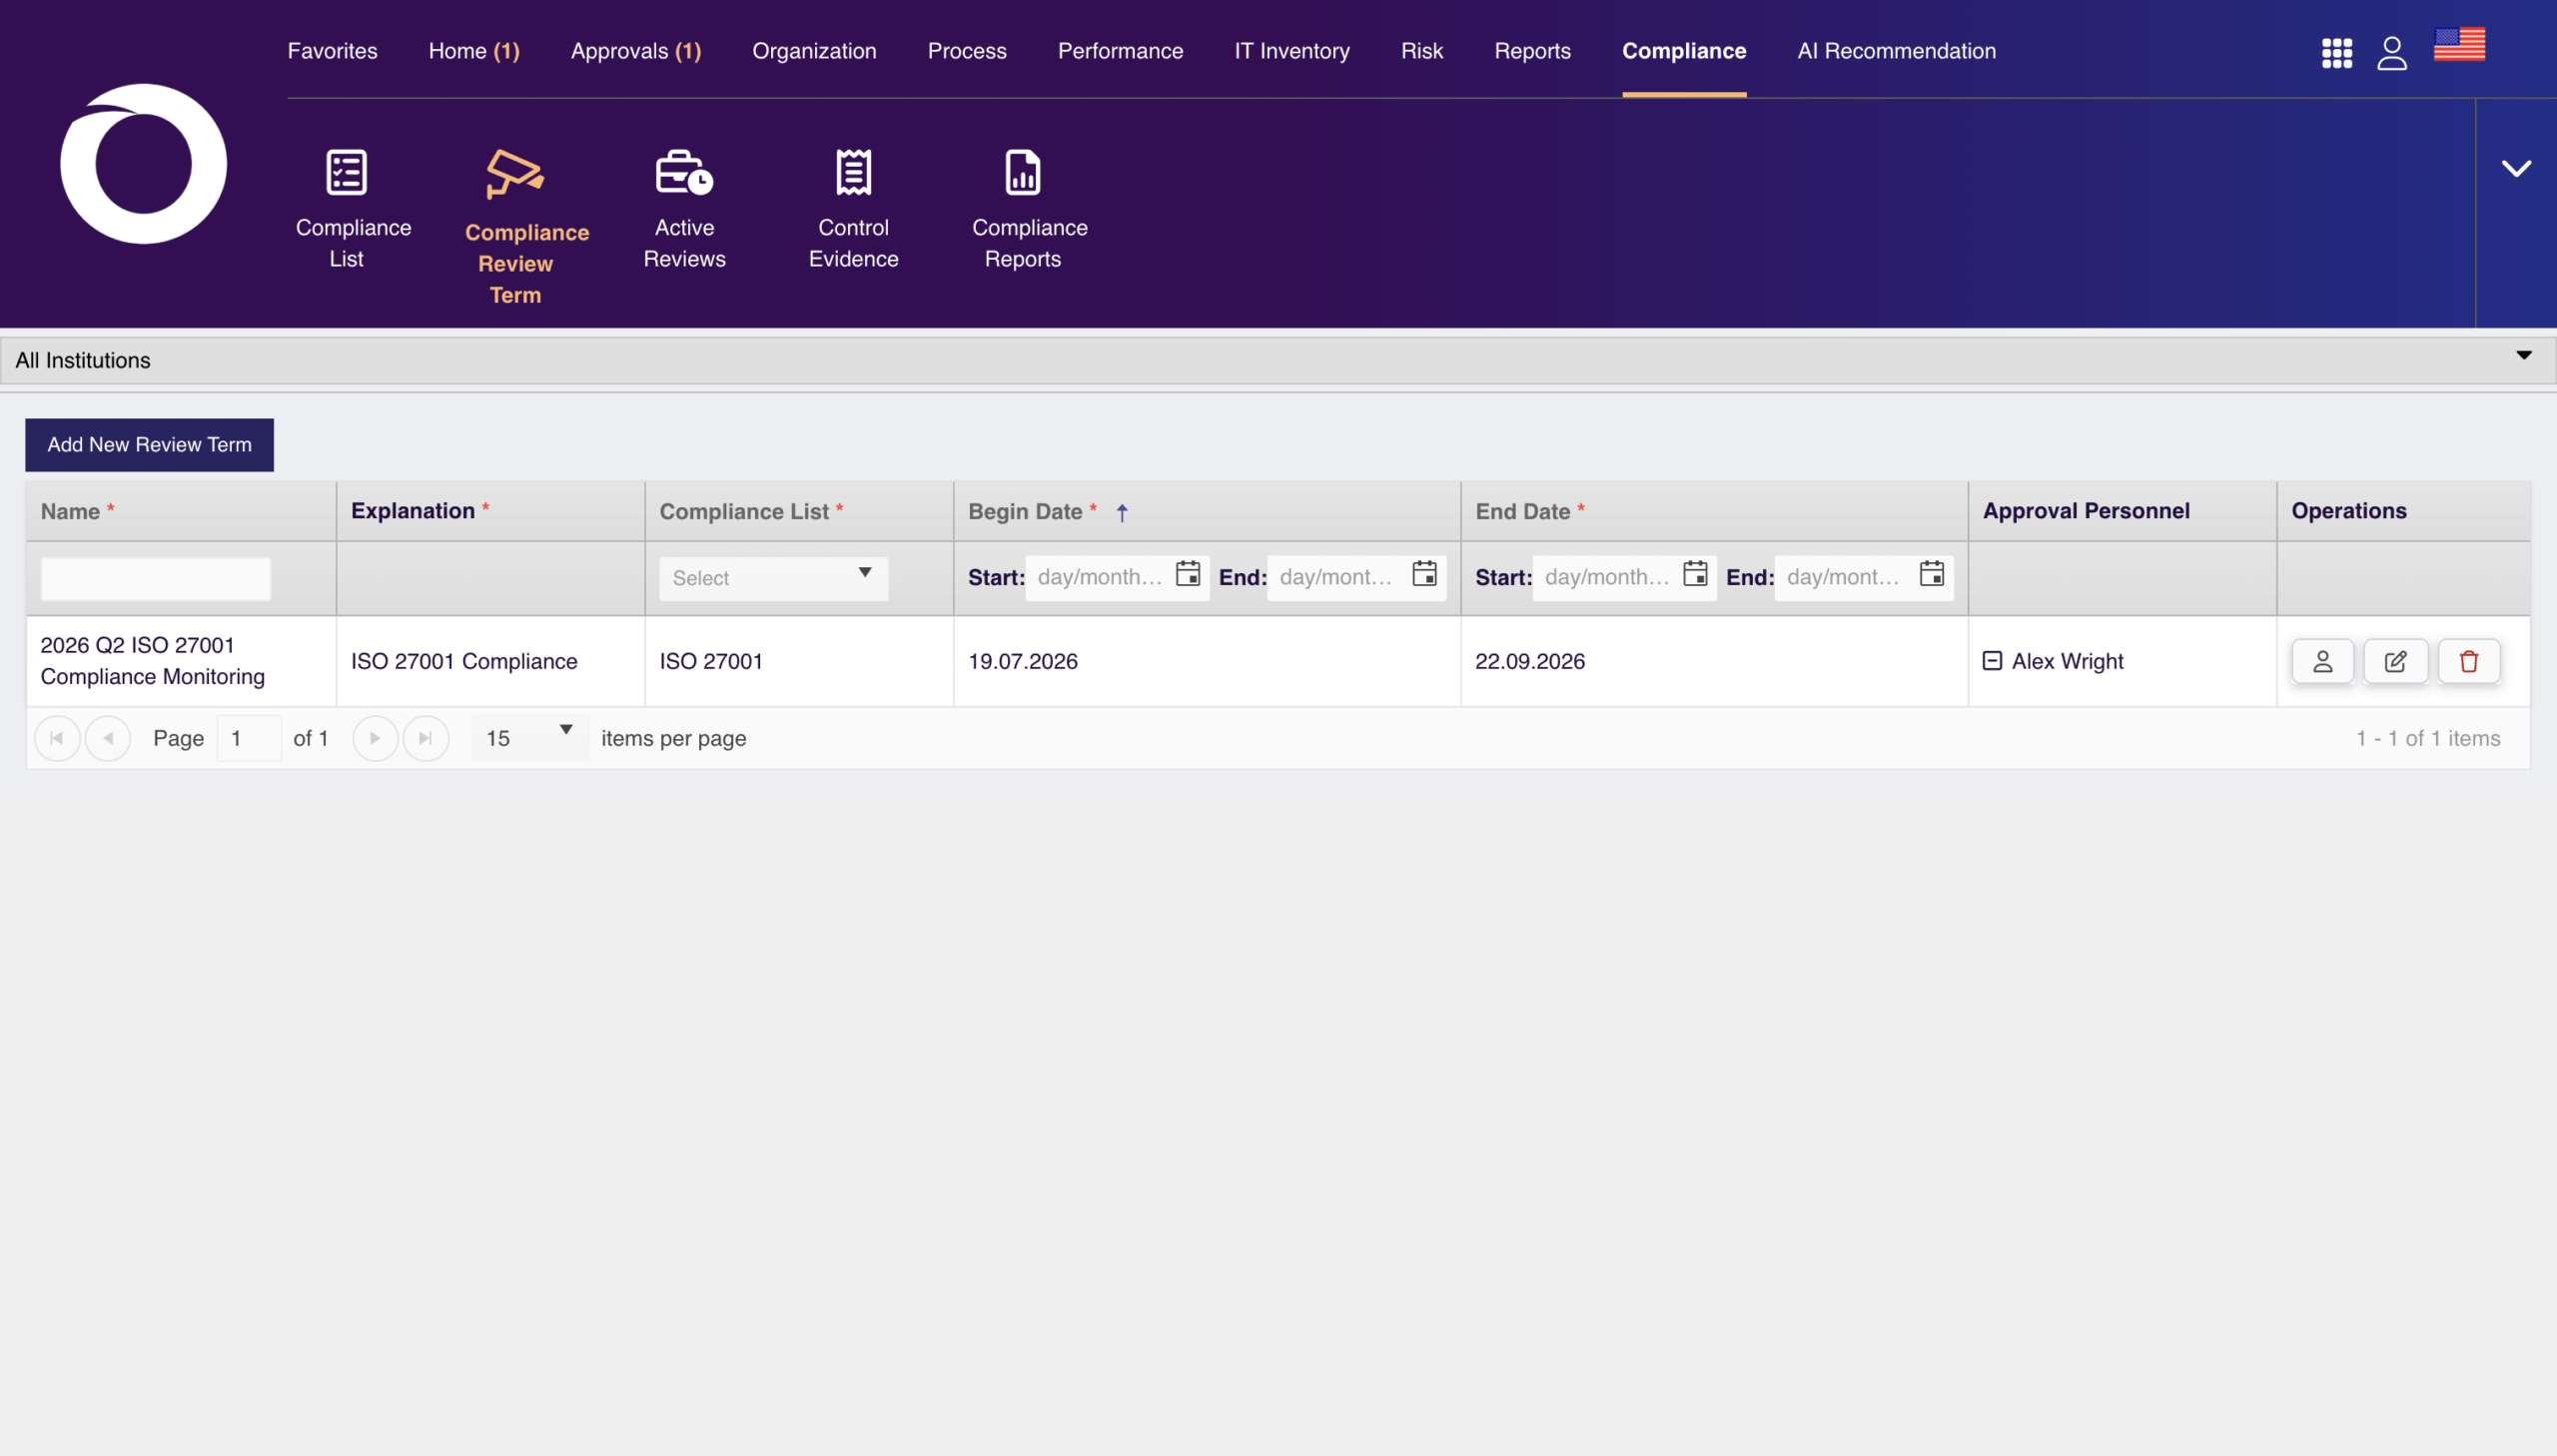Collapse the top navigation panel chevron
This screenshot has width=2557, height=1456.
pos(2516,168)
